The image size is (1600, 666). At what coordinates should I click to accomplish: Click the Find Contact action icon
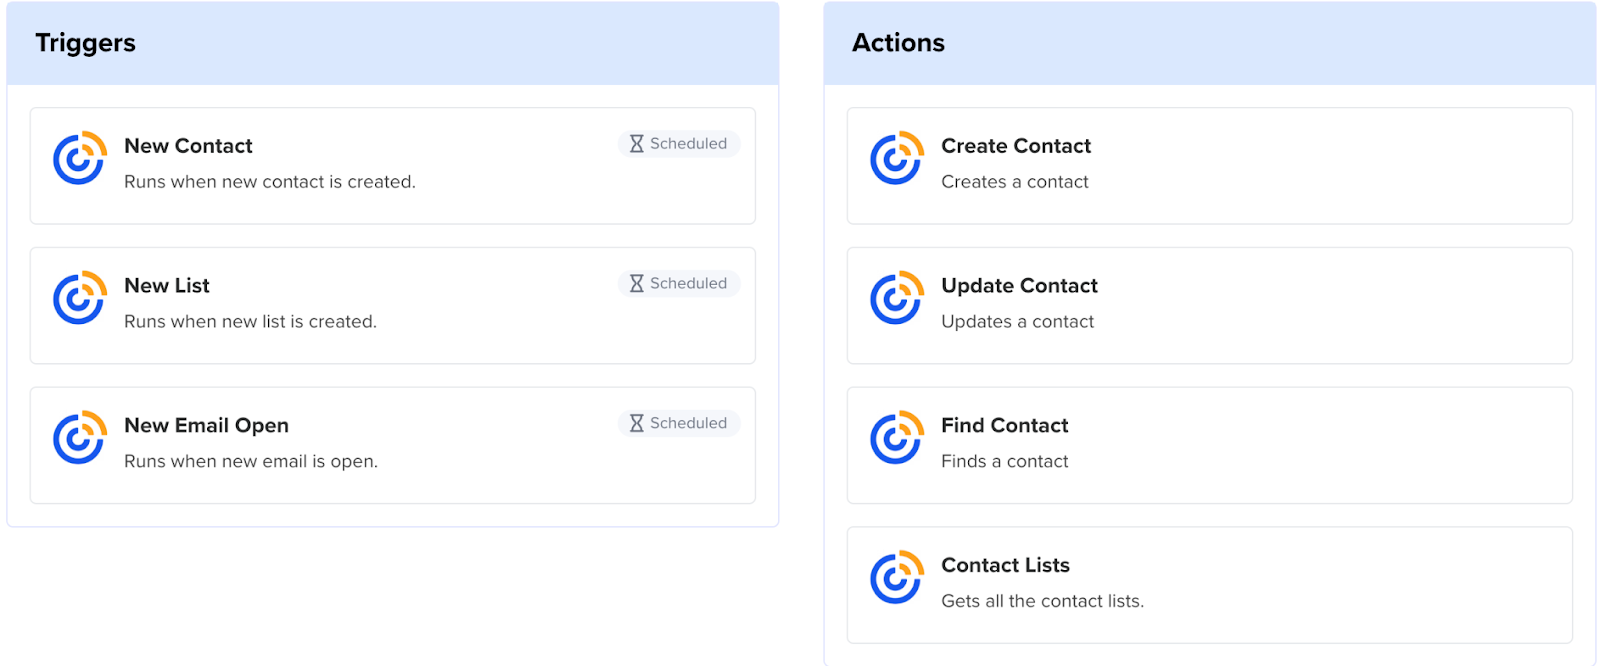coord(897,438)
